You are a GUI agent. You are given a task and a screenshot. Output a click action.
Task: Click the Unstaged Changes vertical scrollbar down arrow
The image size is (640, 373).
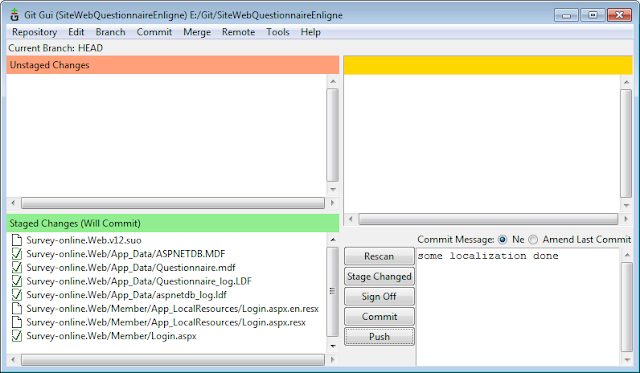(x=333, y=189)
